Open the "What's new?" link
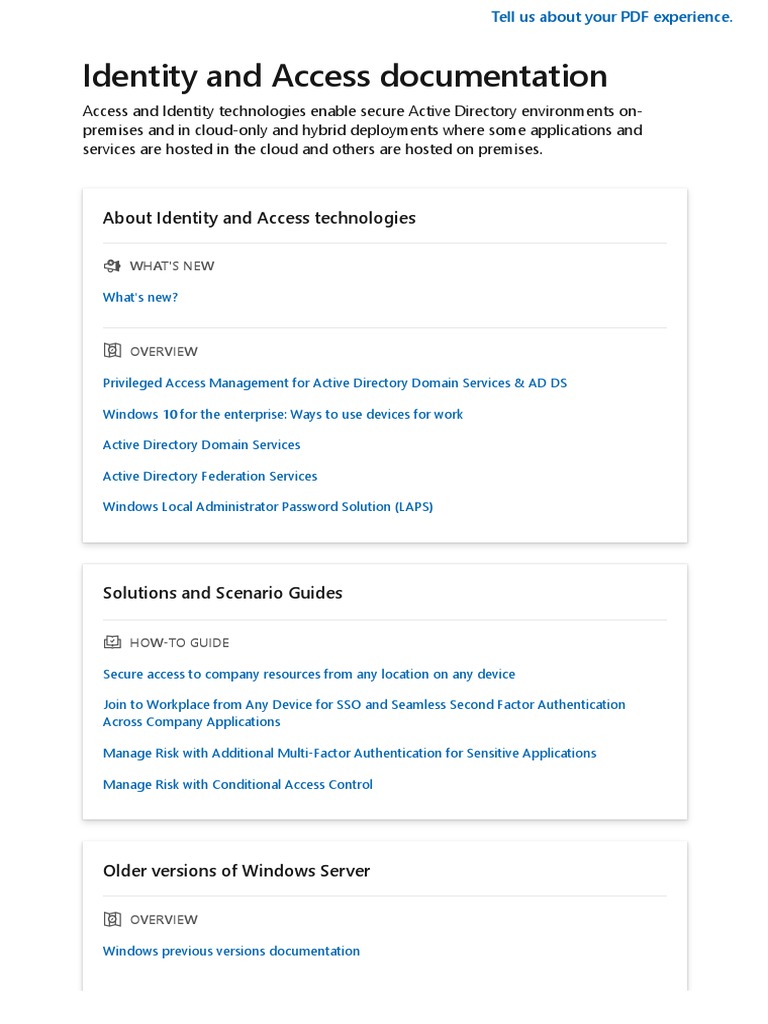The height and width of the screenshot is (1024, 768). 140,297
